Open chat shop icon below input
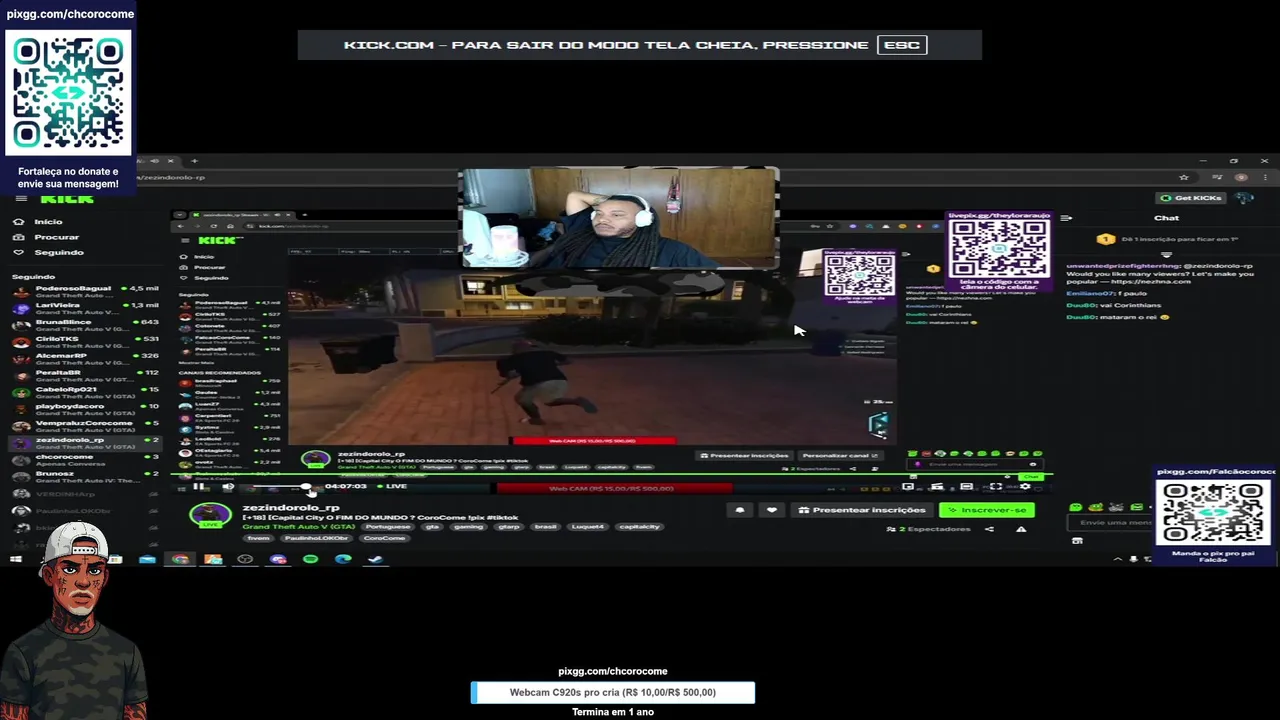 pos(1077,541)
